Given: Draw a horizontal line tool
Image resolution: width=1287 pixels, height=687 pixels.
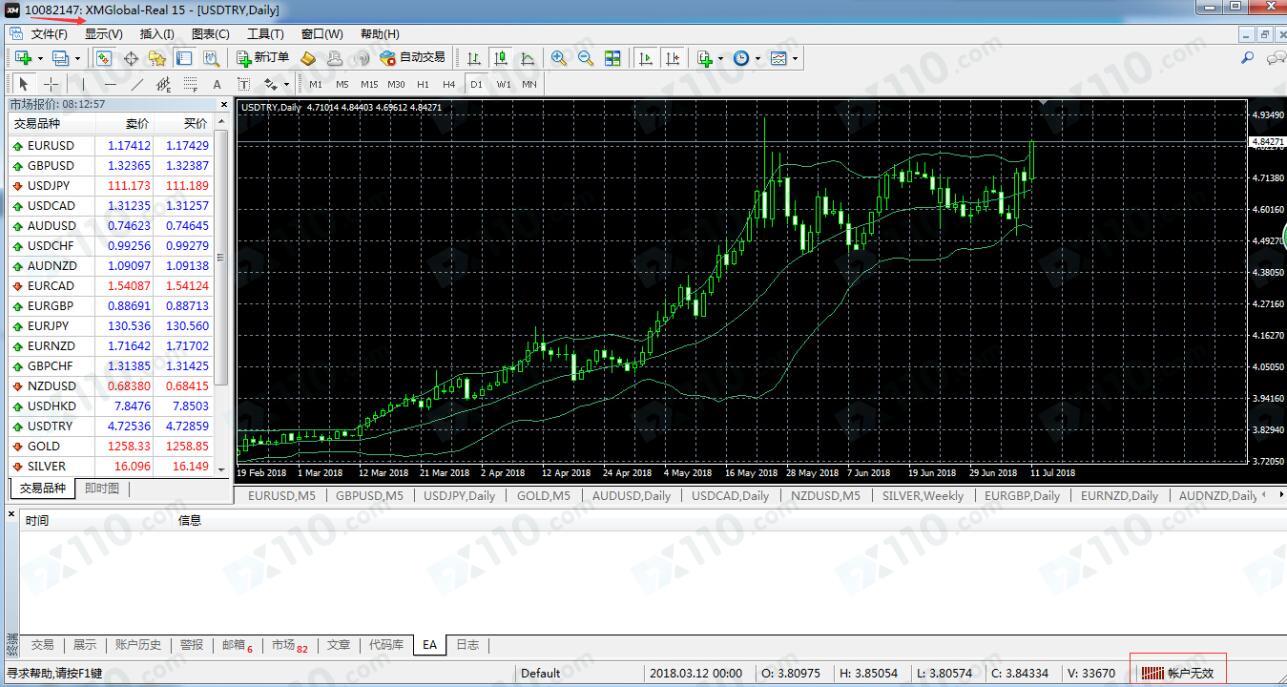Looking at the screenshot, I should point(110,84).
